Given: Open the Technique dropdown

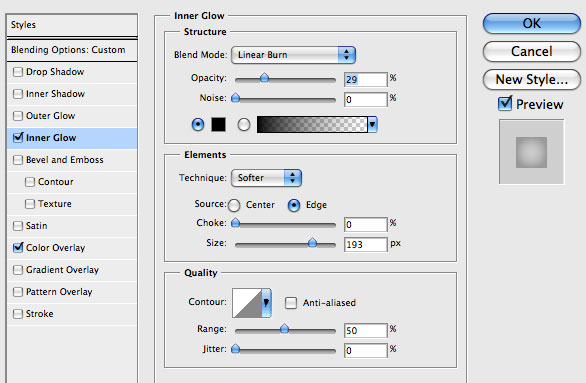Looking at the screenshot, I should tap(266, 178).
